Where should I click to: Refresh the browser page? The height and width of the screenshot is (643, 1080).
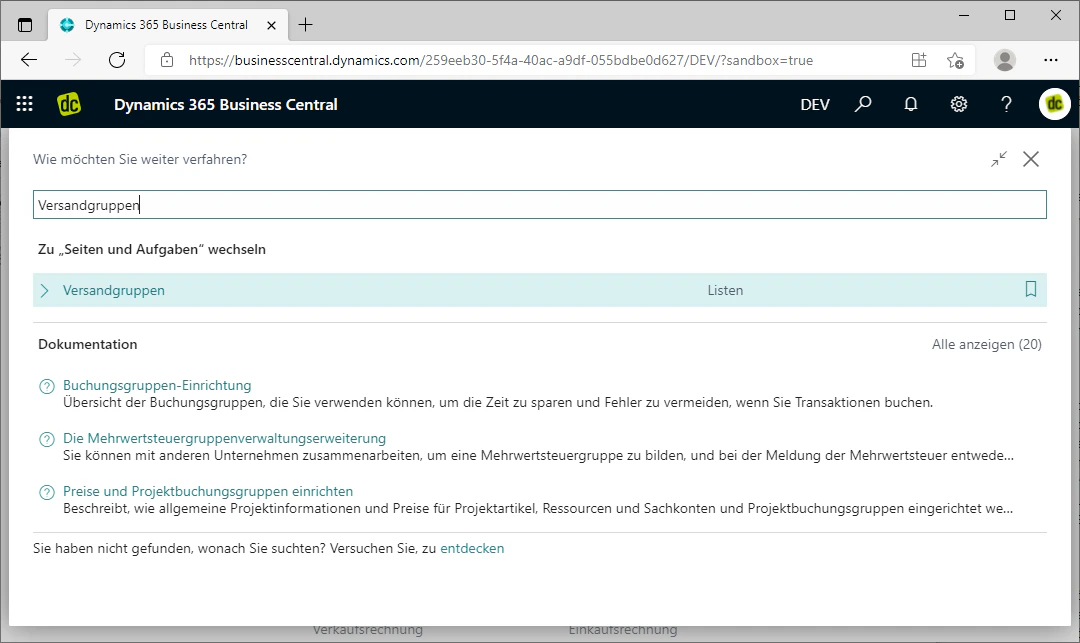point(117,60)
